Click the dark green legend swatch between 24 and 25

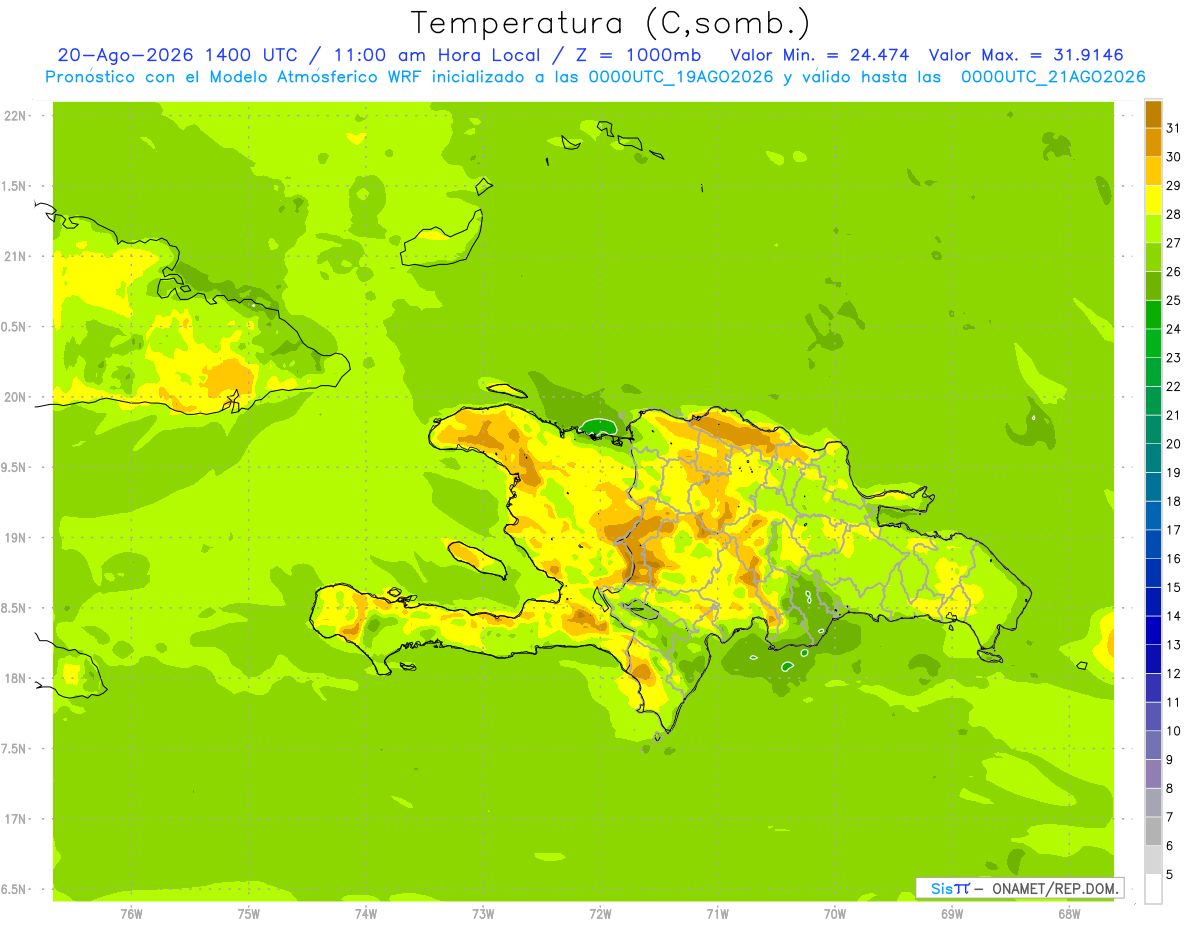[x=1153, y=315]
